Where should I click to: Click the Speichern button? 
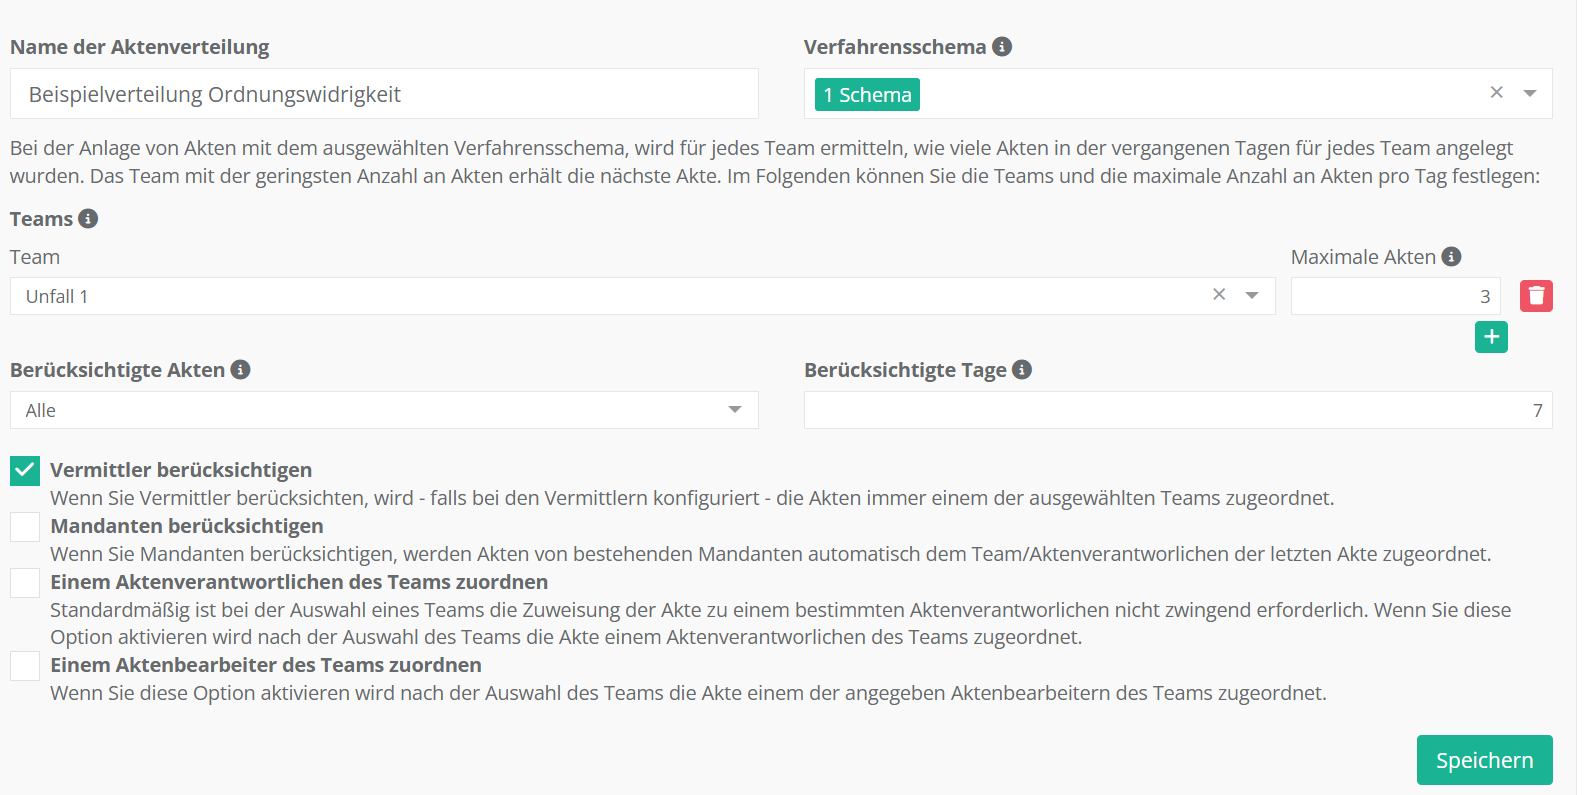1484,760
